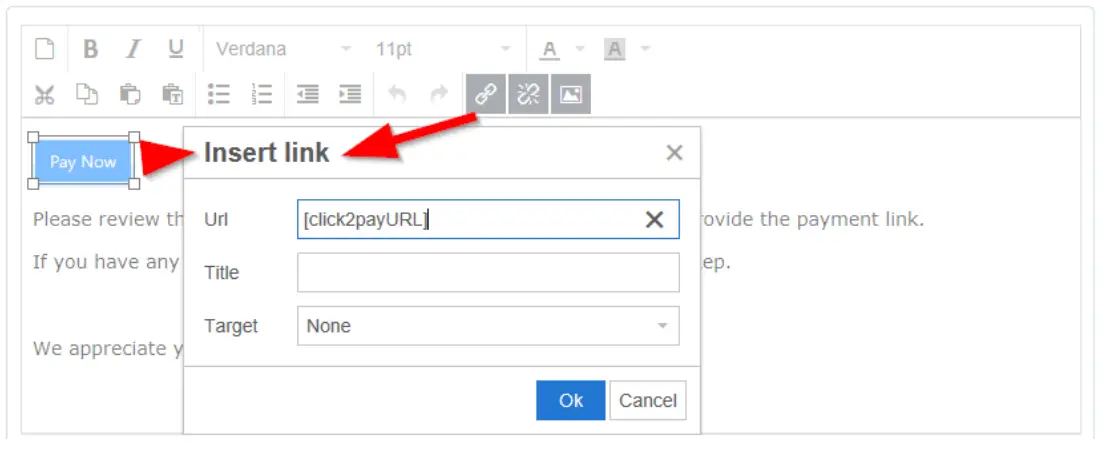Click the Copy icon

(87, 94)
